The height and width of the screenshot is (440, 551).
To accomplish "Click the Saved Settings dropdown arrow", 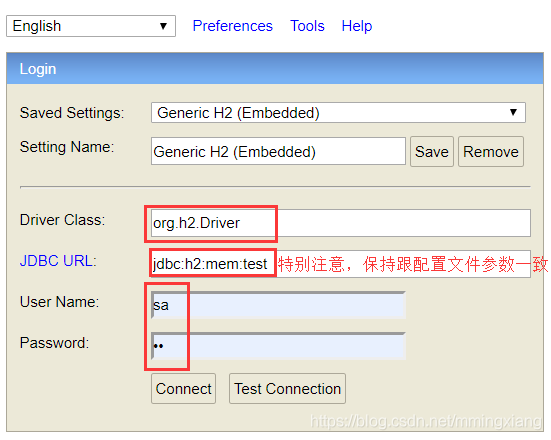I will click(x=513, y=112).
